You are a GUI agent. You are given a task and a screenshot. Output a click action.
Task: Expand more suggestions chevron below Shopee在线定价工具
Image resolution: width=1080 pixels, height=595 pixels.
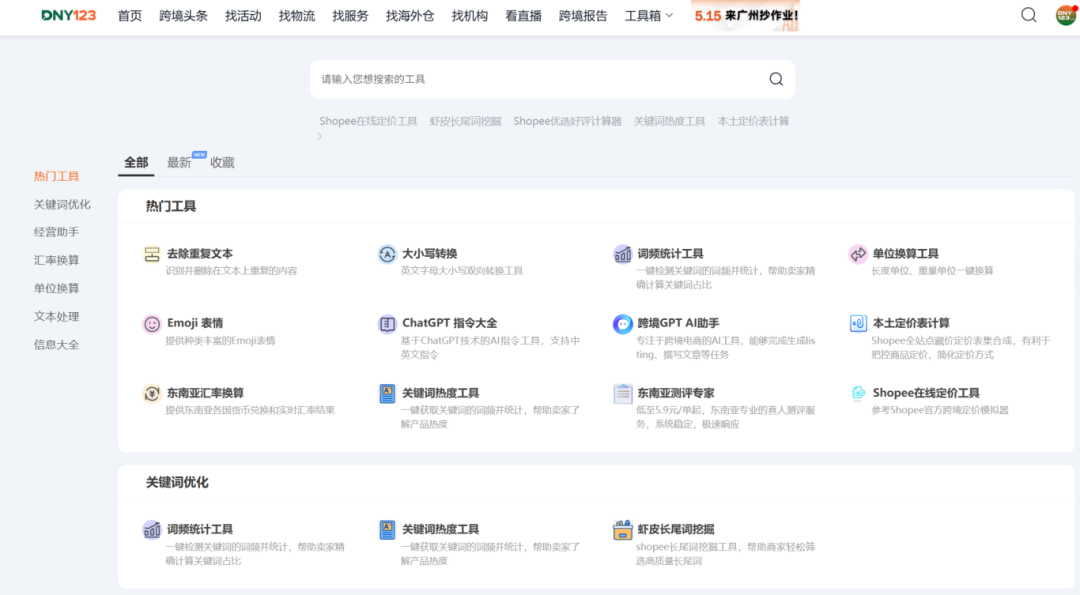[320, 136]
